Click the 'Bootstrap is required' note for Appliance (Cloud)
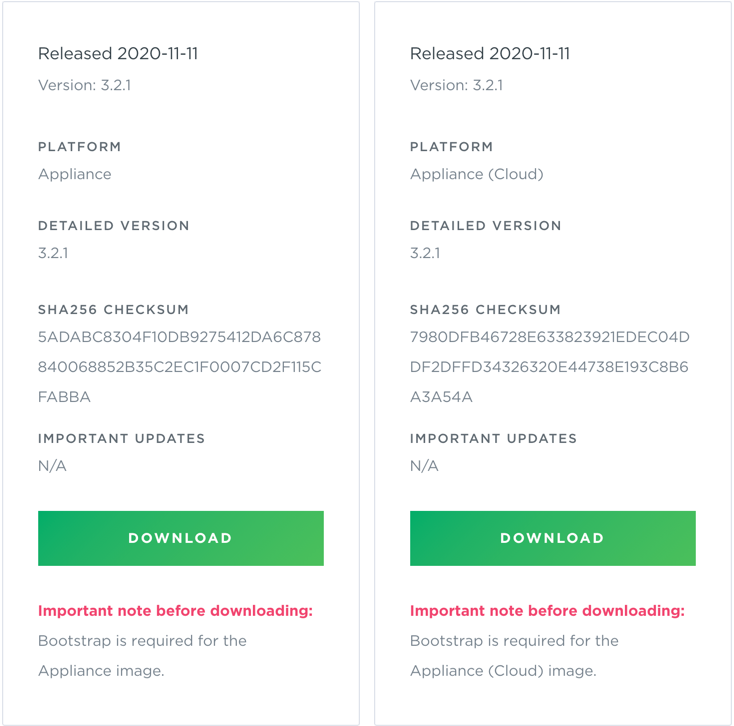Viewport: 734px width, 726px height. click(514, 655)
